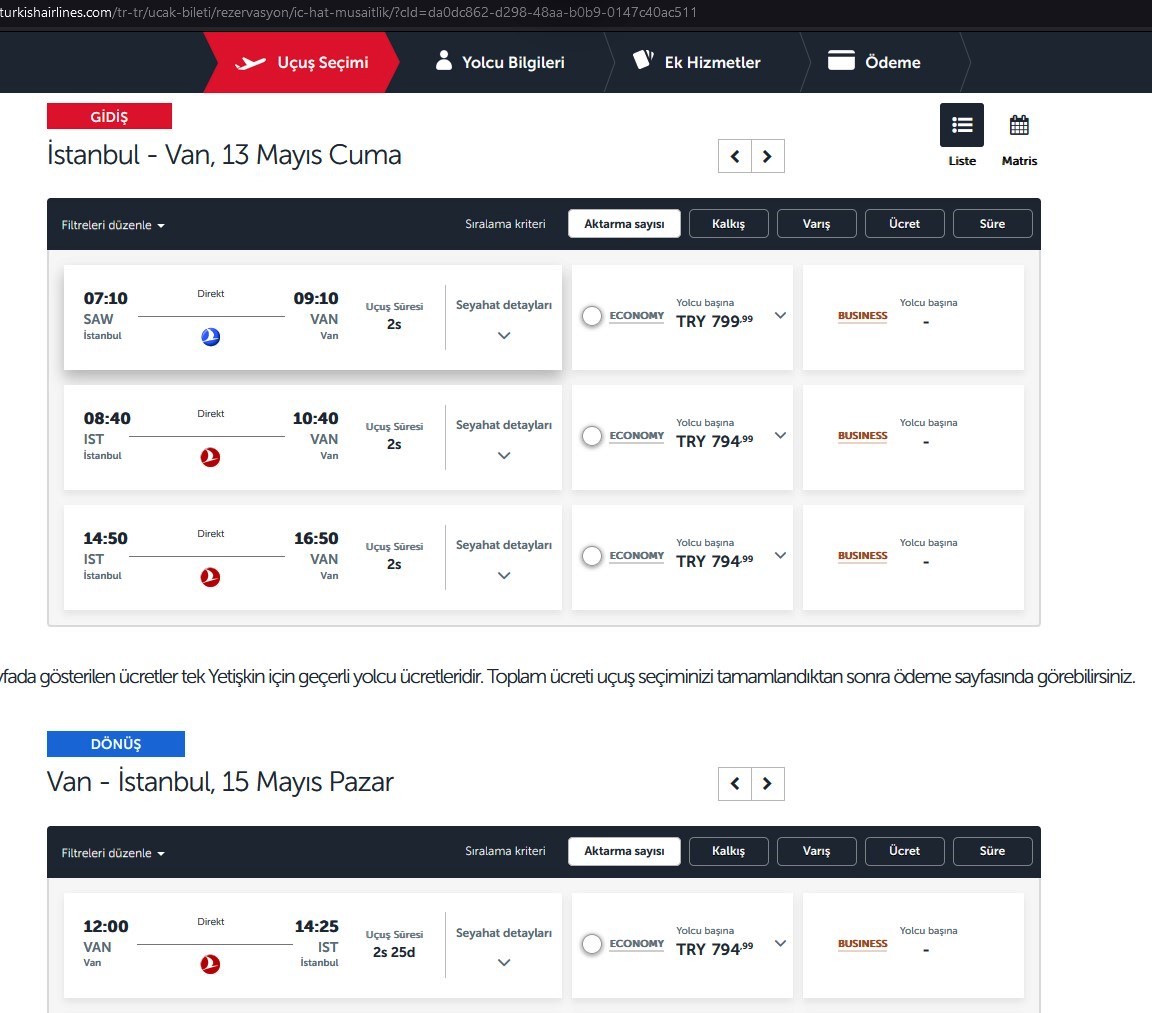Go to previous day for Van - İstanbul
The height and width of the screenshot is (1013, 1152).
point(735,784)
